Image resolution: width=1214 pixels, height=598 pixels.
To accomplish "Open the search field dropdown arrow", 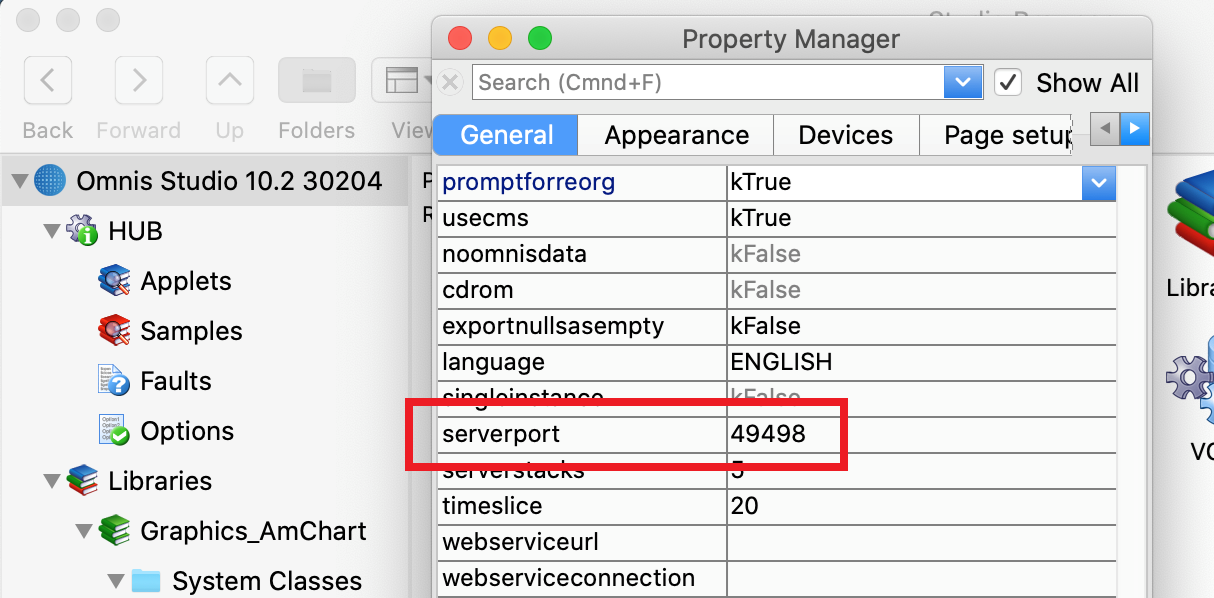I will point(963,82).
